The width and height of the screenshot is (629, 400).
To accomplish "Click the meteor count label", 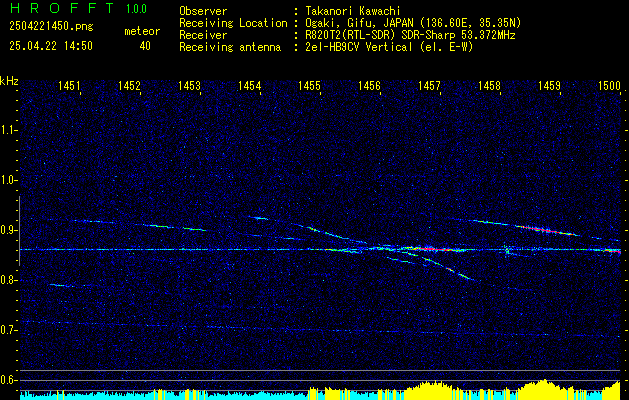I will click(x=142, y=31).
